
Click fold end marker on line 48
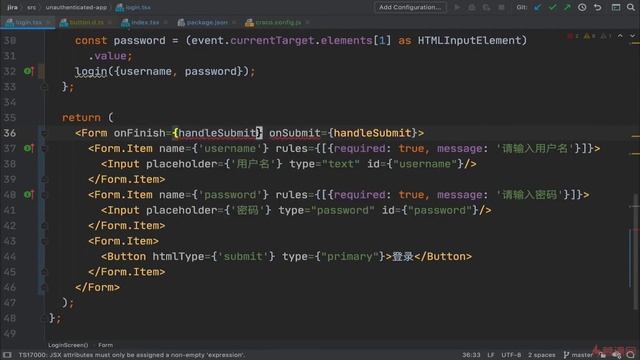tap(44, 318)
